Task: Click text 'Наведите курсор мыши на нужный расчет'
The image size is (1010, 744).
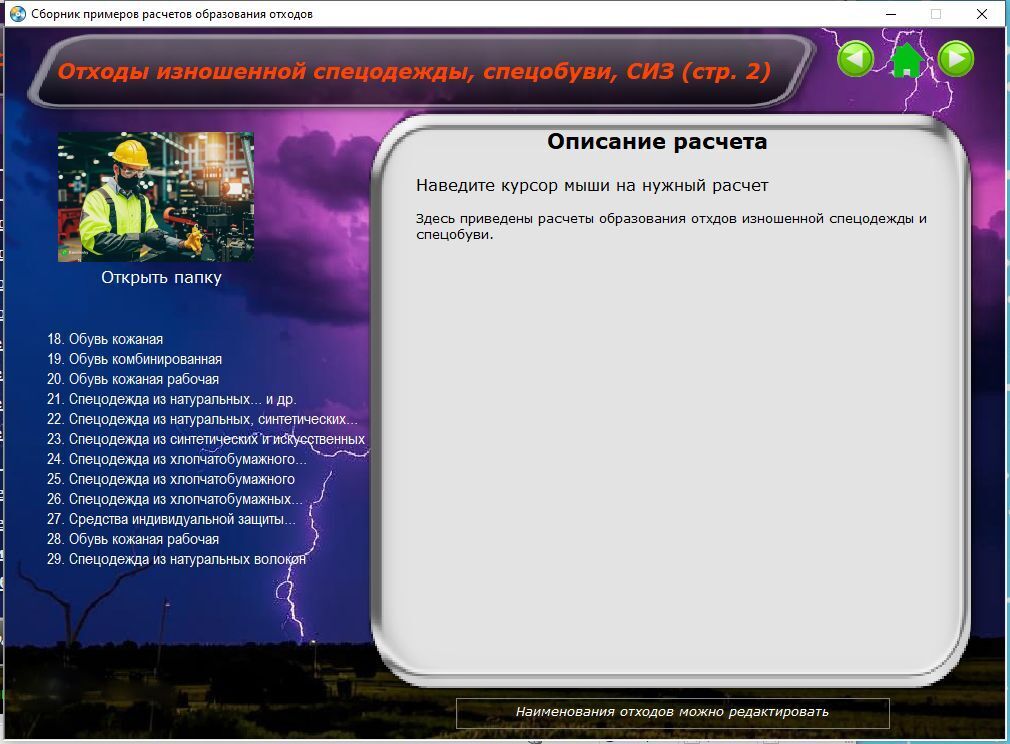Action: pos(592,186)
